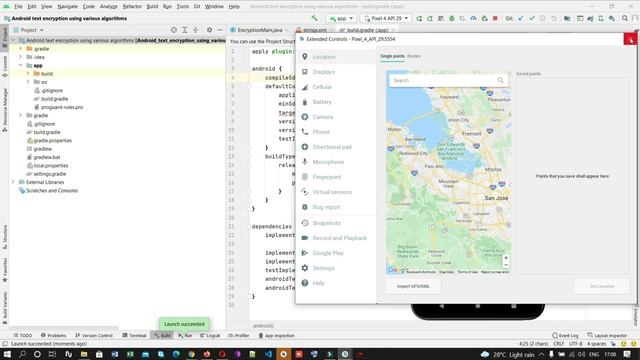Expand External Libraries node

13,182
